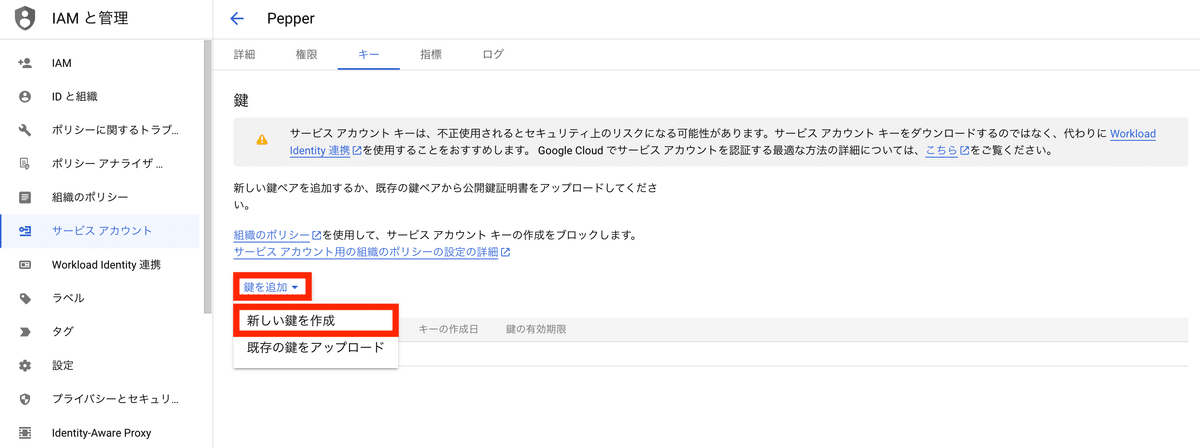Click the サービス アカウント key-card icon

coord(26,231)
